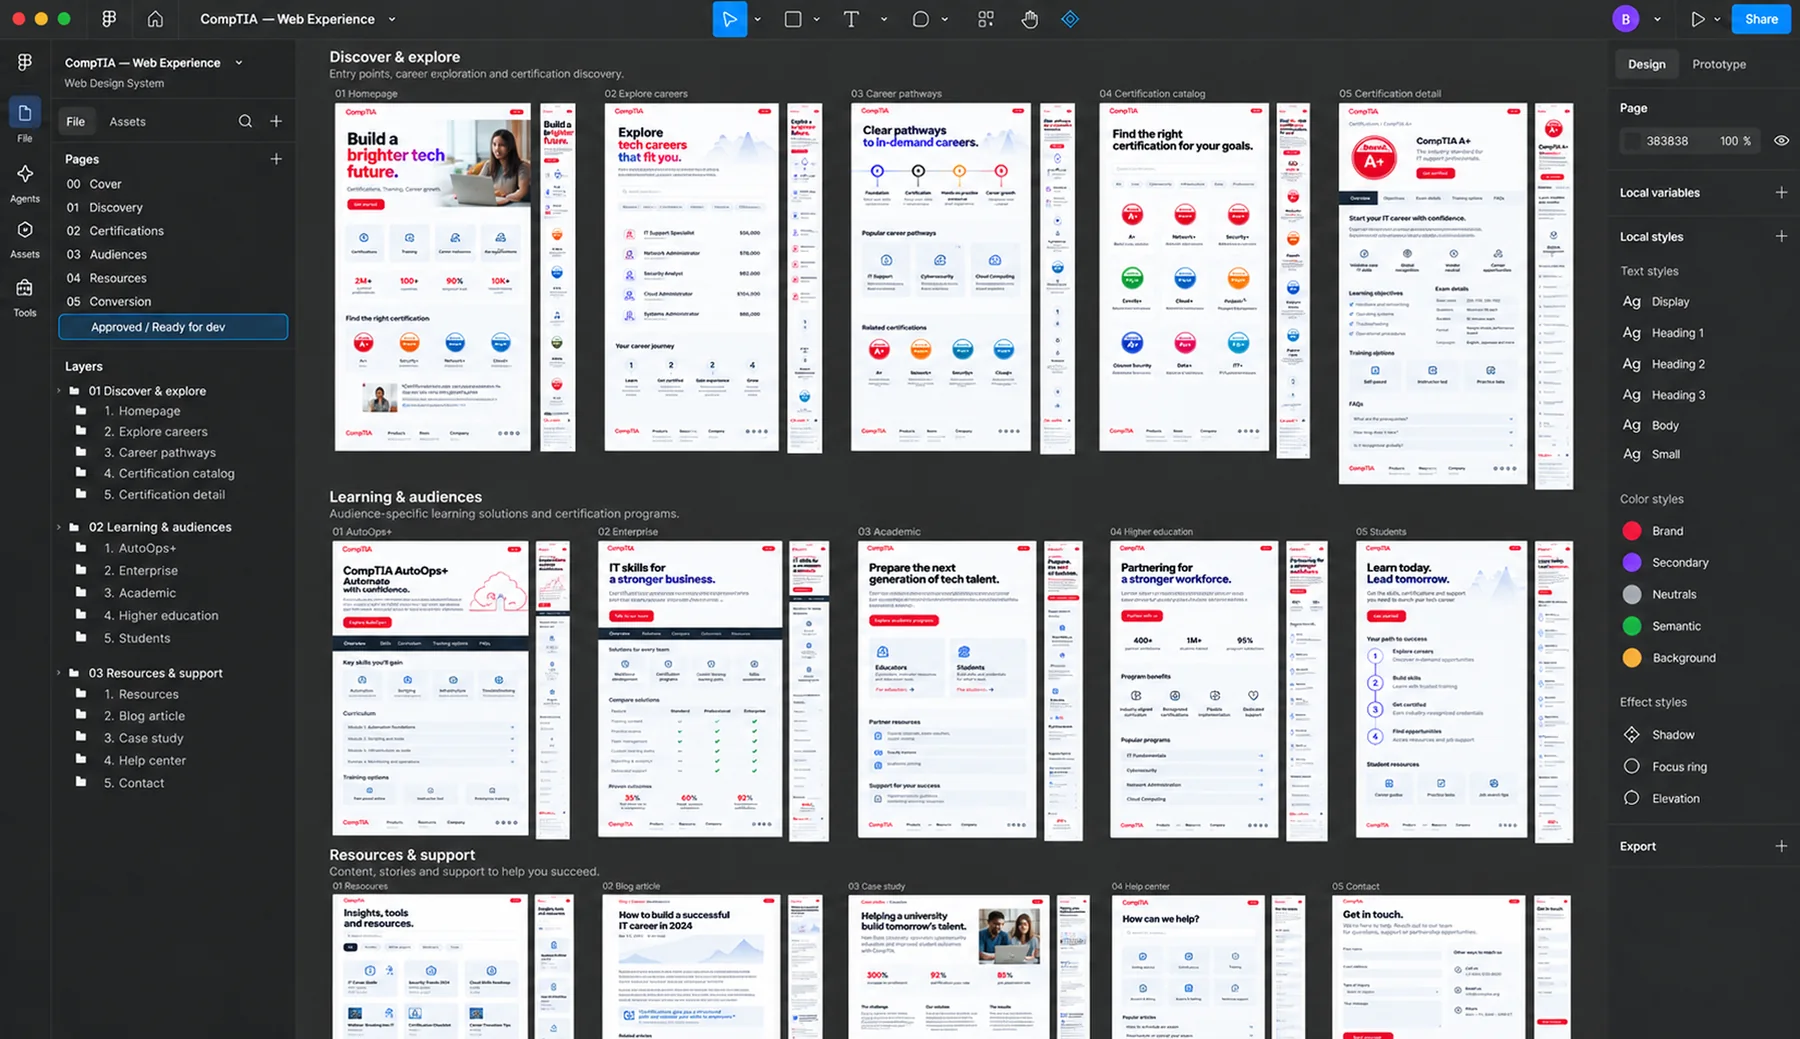This screenshot has height=1039, width=1800.
Task: Select the Display text style
Action: coord(1657,302)
